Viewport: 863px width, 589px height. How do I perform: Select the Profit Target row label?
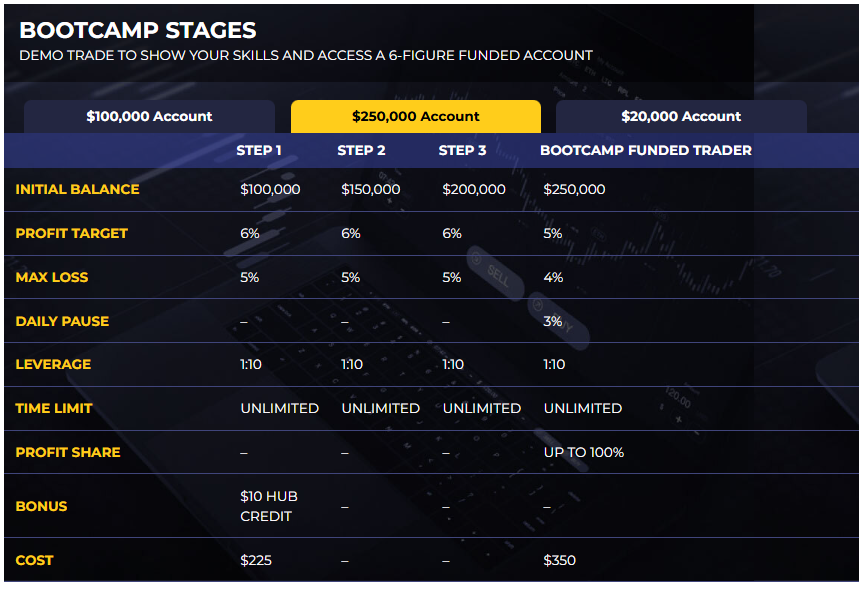[x=71, y=233]
